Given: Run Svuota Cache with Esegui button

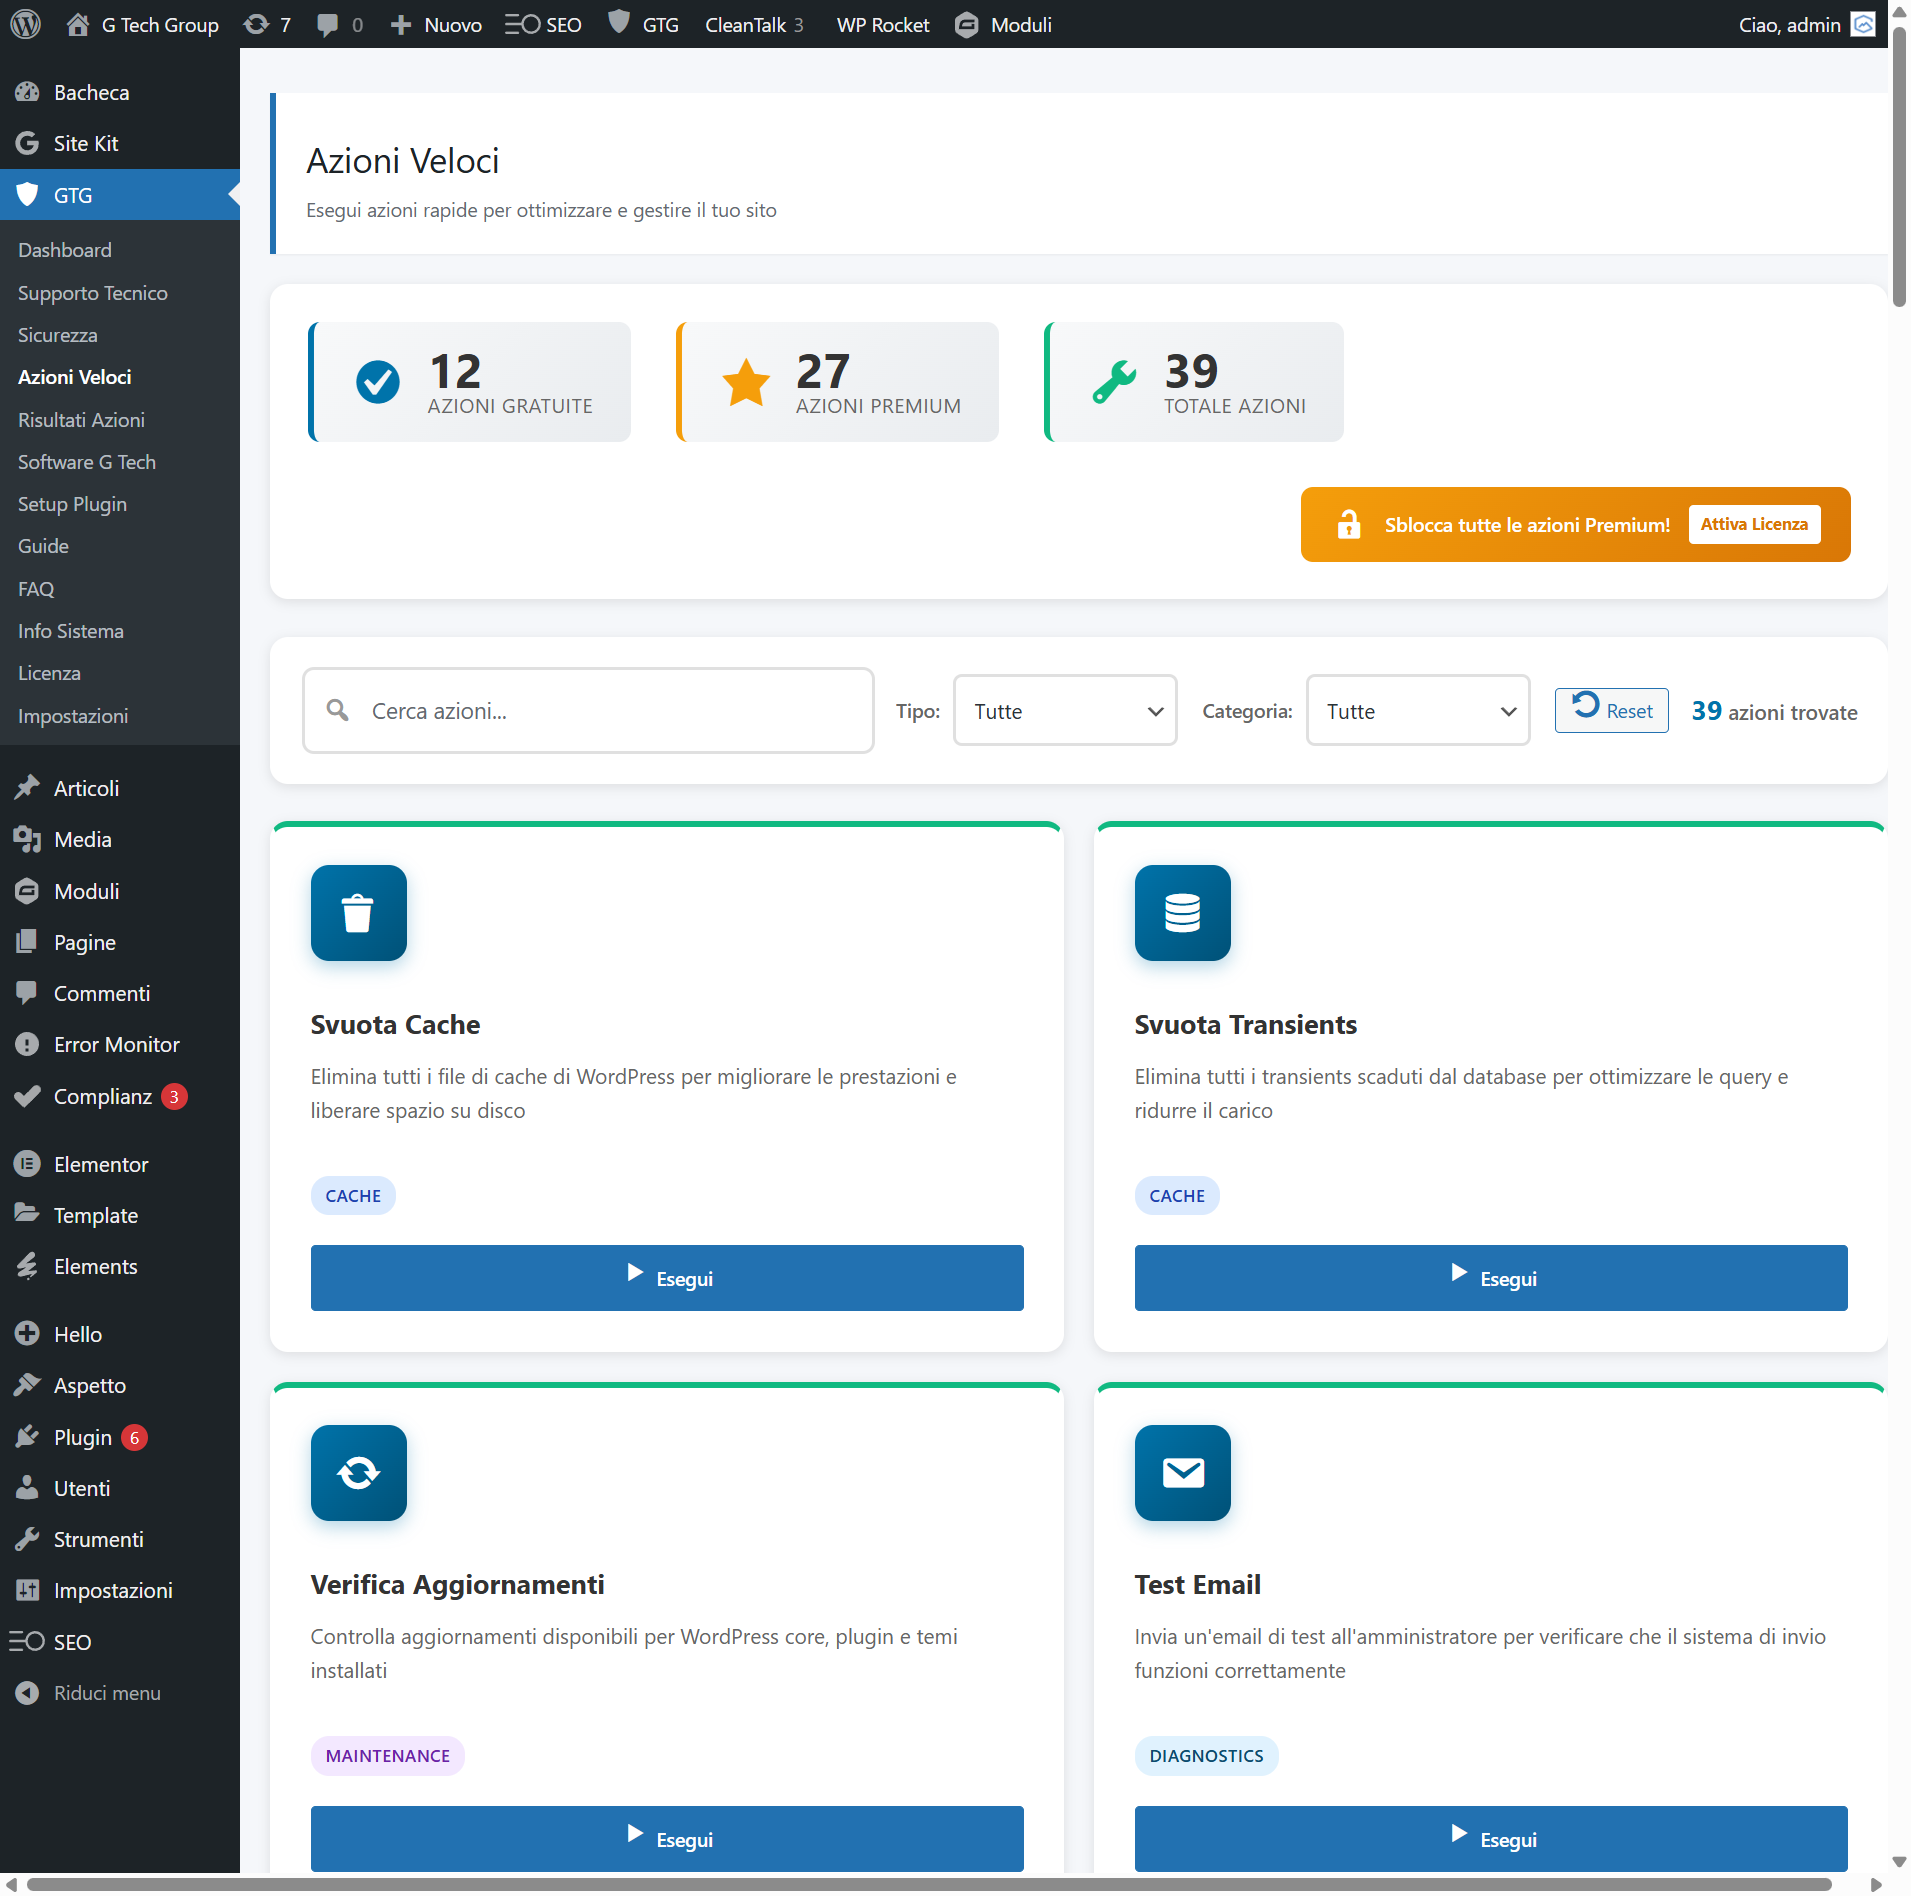Looking at the screenshot, I should tap(667, 1278).
